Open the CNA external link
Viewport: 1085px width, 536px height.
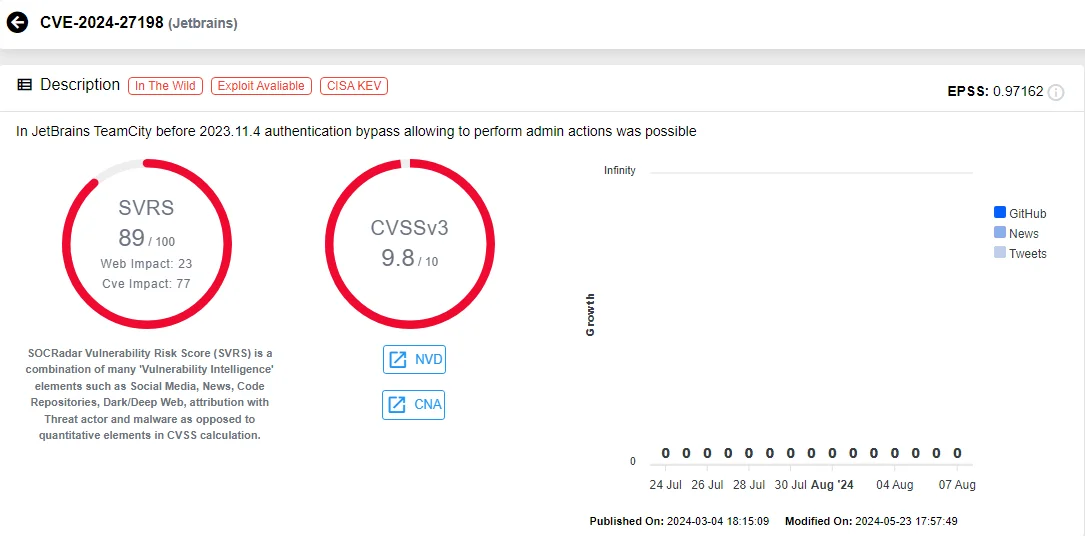click(414, 405)
